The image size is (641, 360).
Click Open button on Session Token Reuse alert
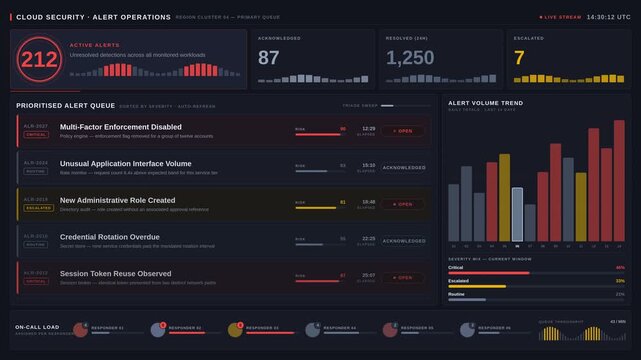coord(403,278)
